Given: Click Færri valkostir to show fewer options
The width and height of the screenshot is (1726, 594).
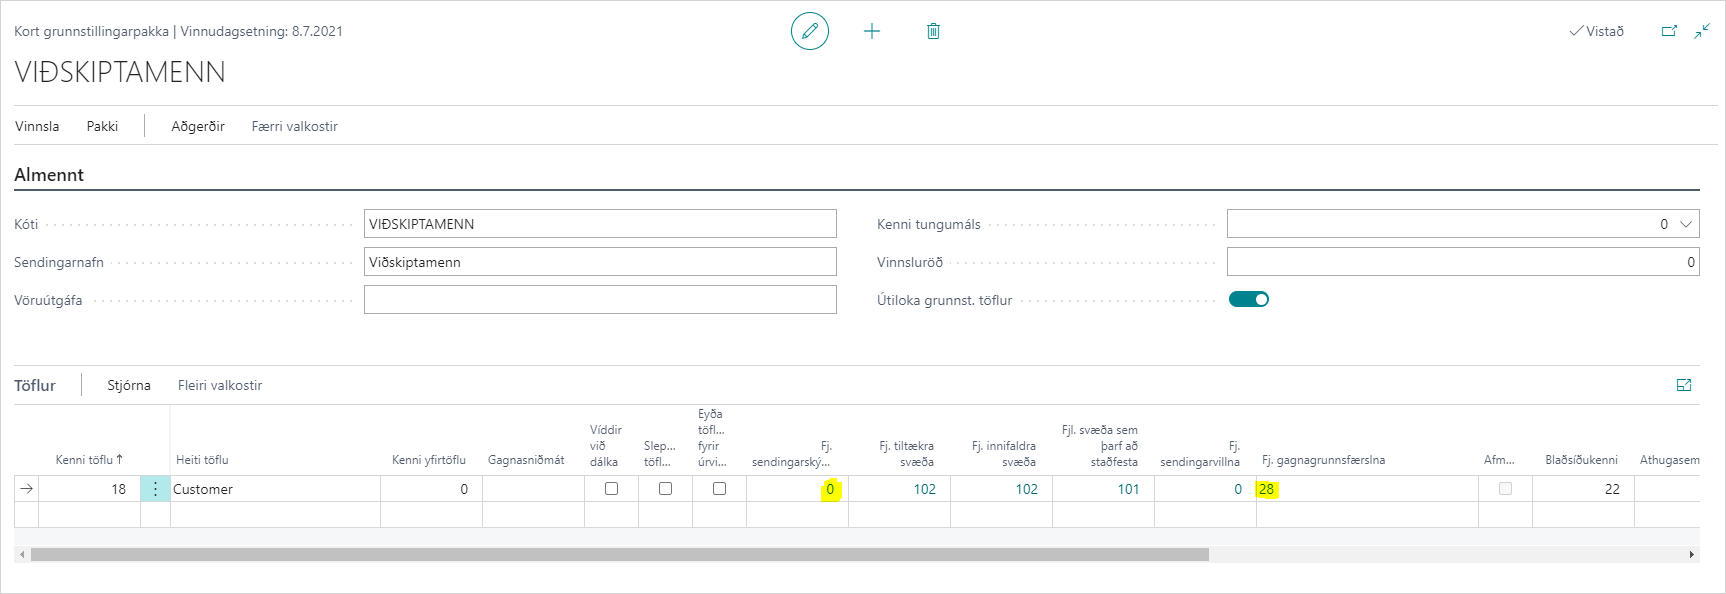Looking at the screenshot, I should tap(295, 126).
